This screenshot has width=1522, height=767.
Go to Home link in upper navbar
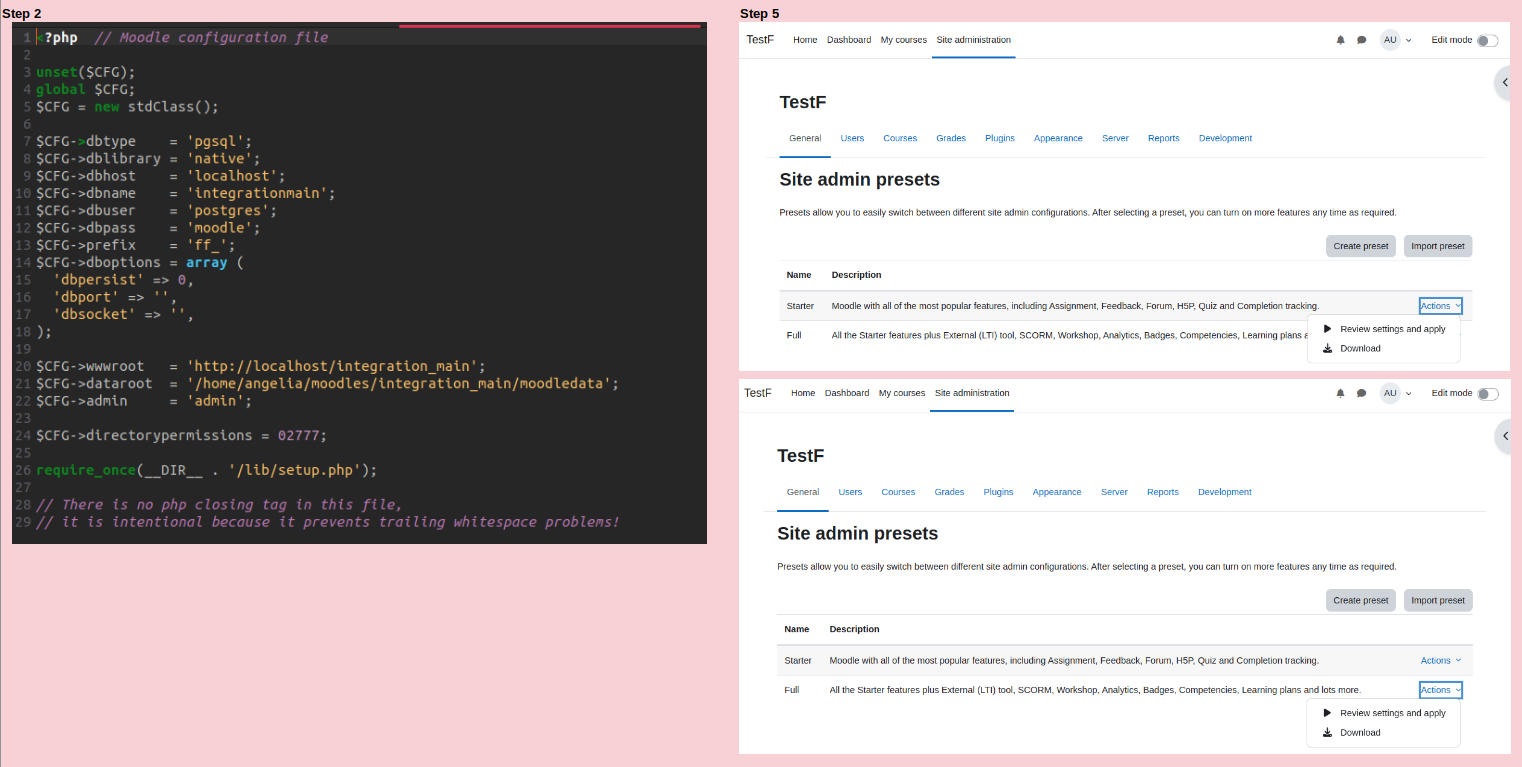point(805,40)
